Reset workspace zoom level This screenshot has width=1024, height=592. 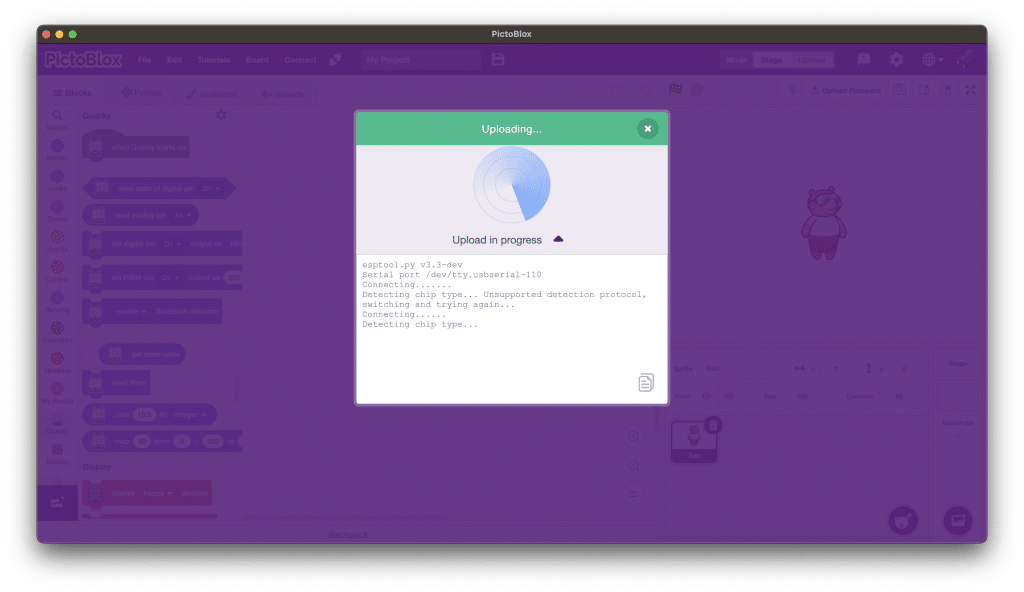pos(633,494)
